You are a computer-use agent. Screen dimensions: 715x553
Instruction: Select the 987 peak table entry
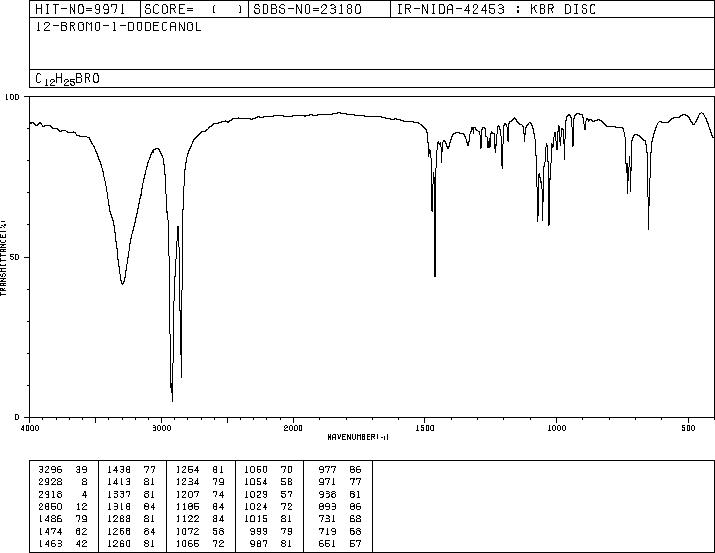tap(272, 543)
